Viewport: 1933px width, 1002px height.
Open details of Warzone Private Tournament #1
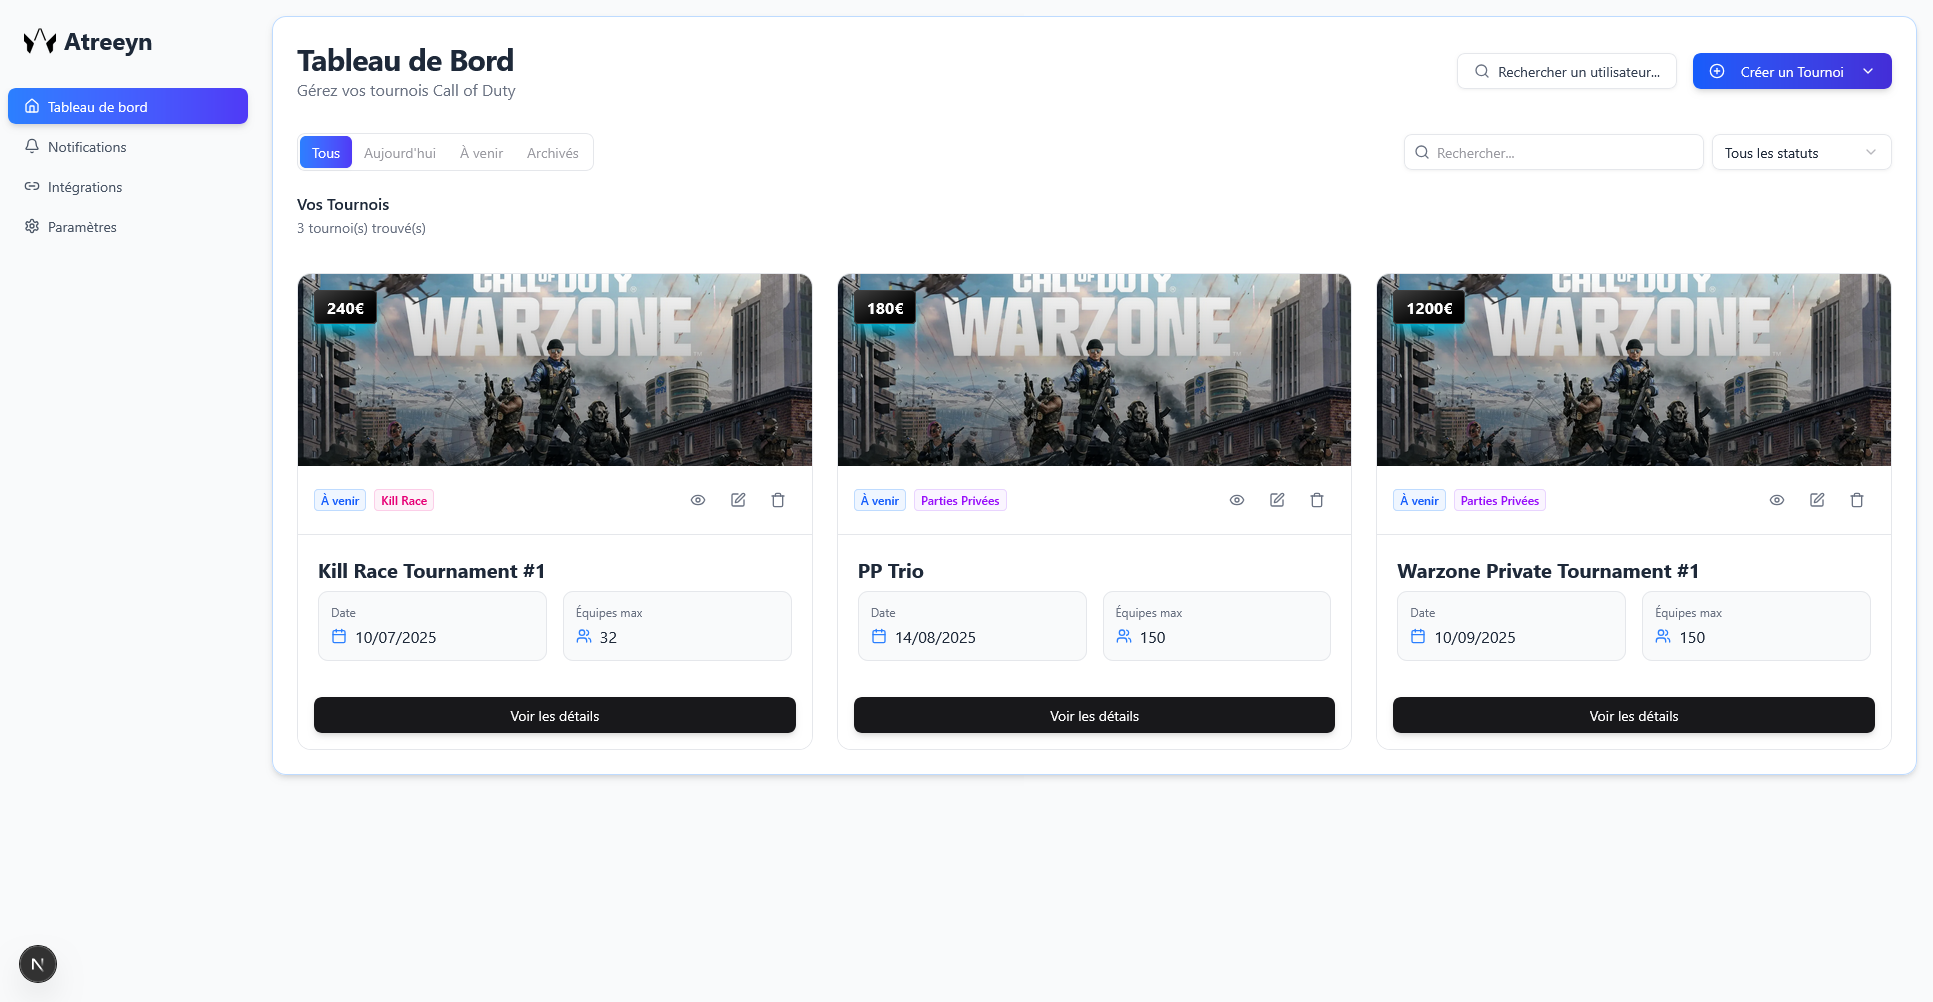pos(1634,715)
